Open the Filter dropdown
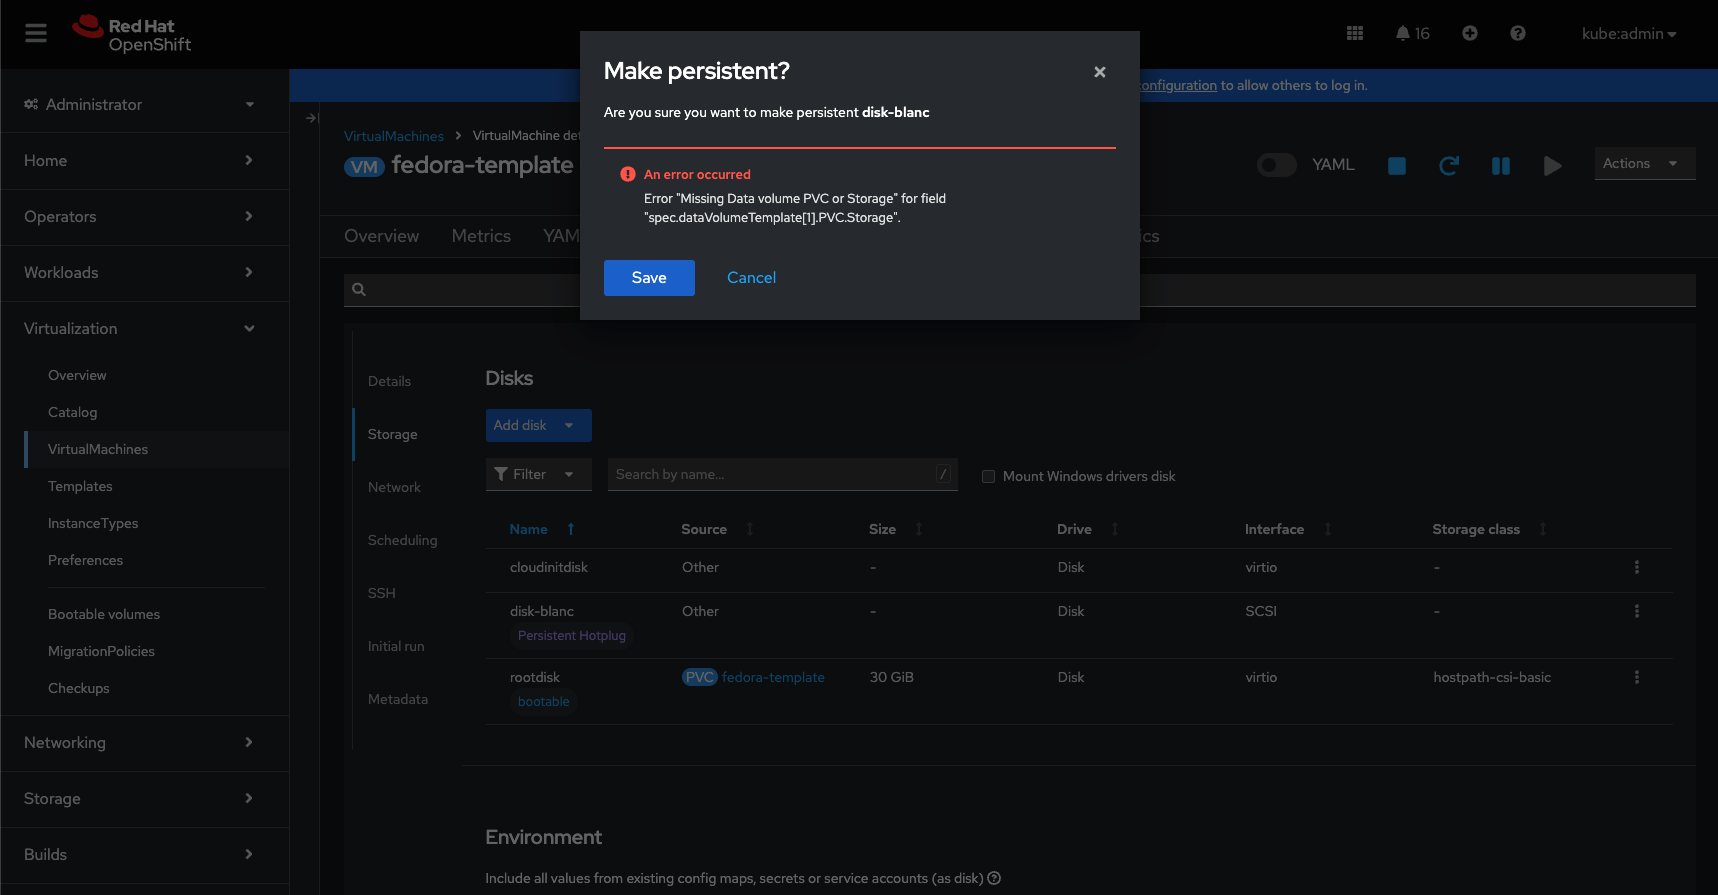The width and height of the screenshot is (1718, 895). tap(539, 474)
